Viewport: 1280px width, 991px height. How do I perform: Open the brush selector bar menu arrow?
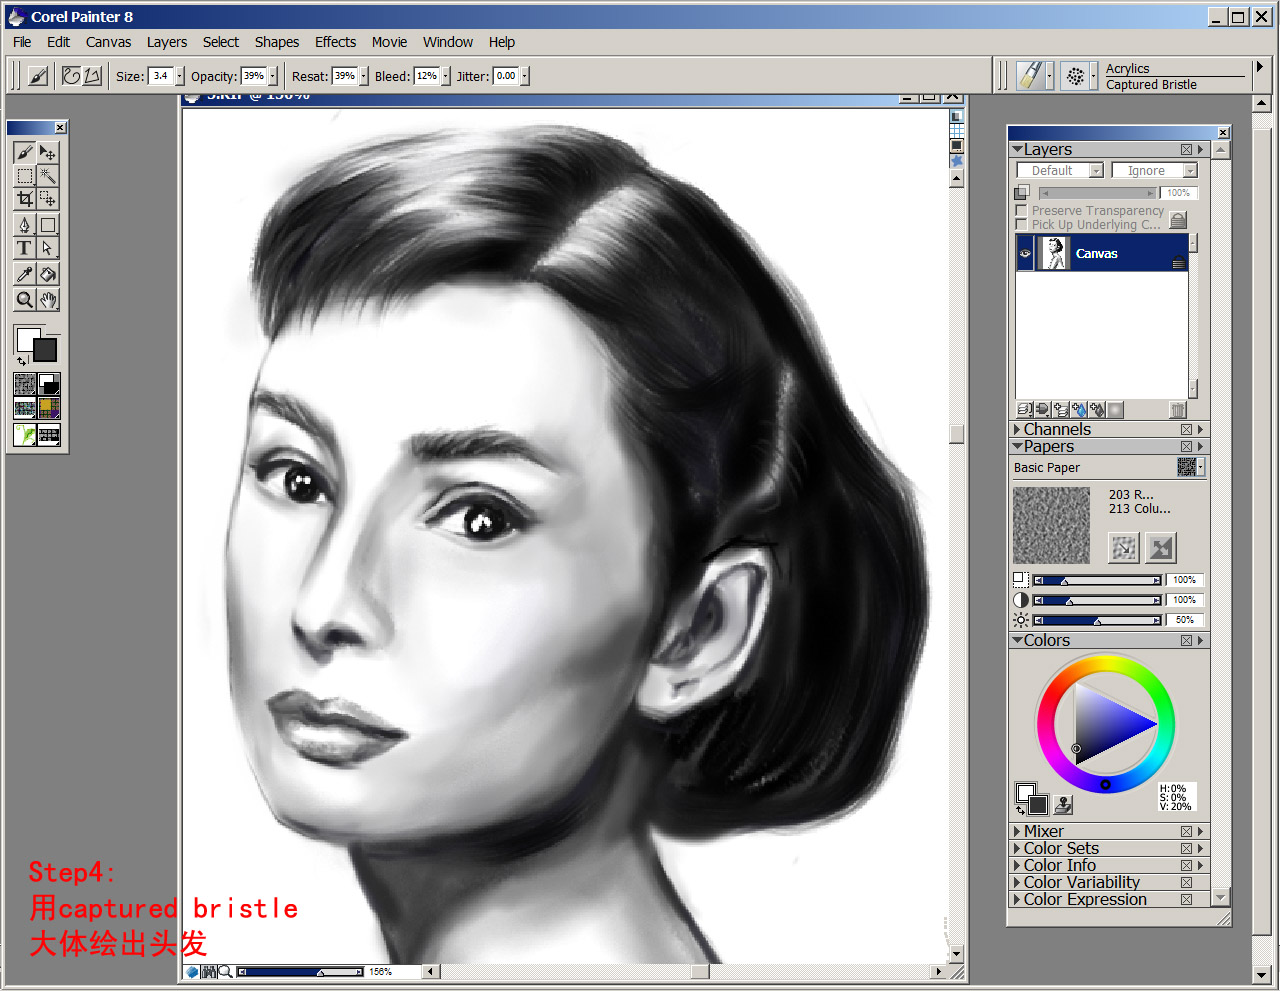[x=1260, y=67]
